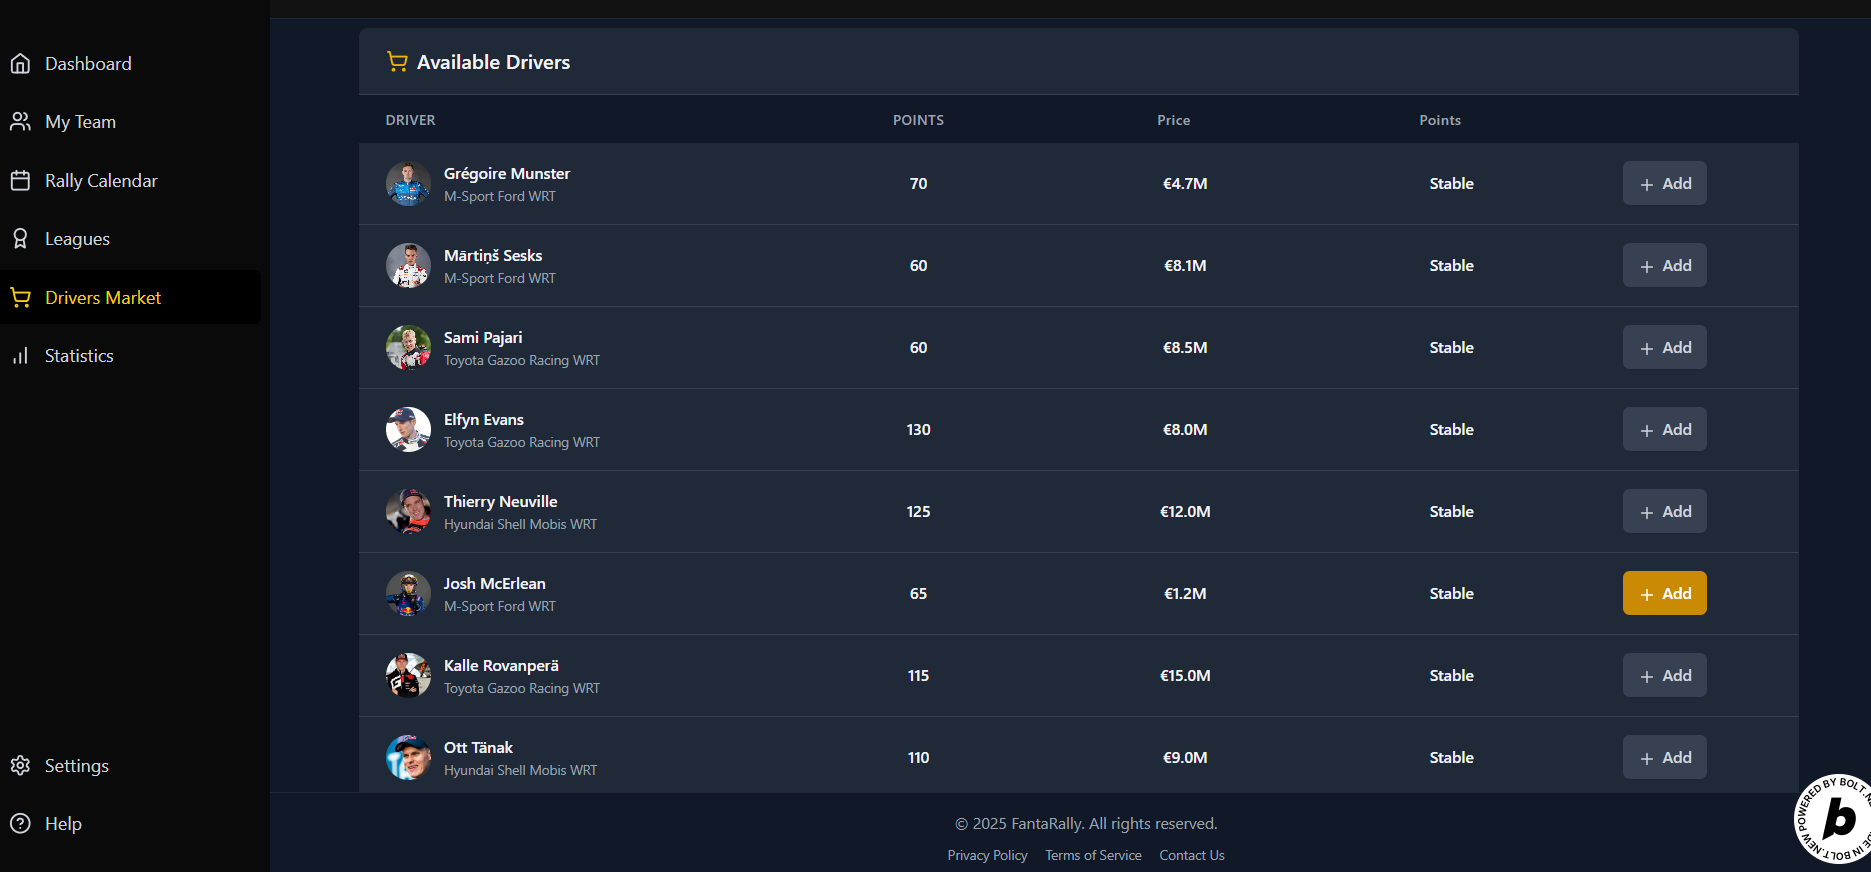
Task: Click the POINTS column header
Action: (x=918, y=120)
